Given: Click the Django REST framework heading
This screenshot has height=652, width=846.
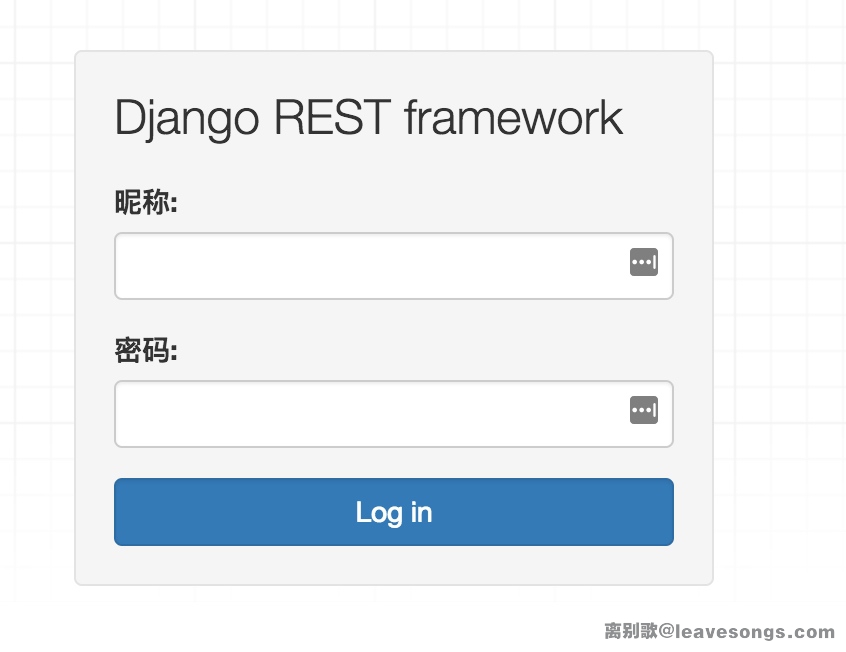Looking at the screenshot, I should 369,119.
